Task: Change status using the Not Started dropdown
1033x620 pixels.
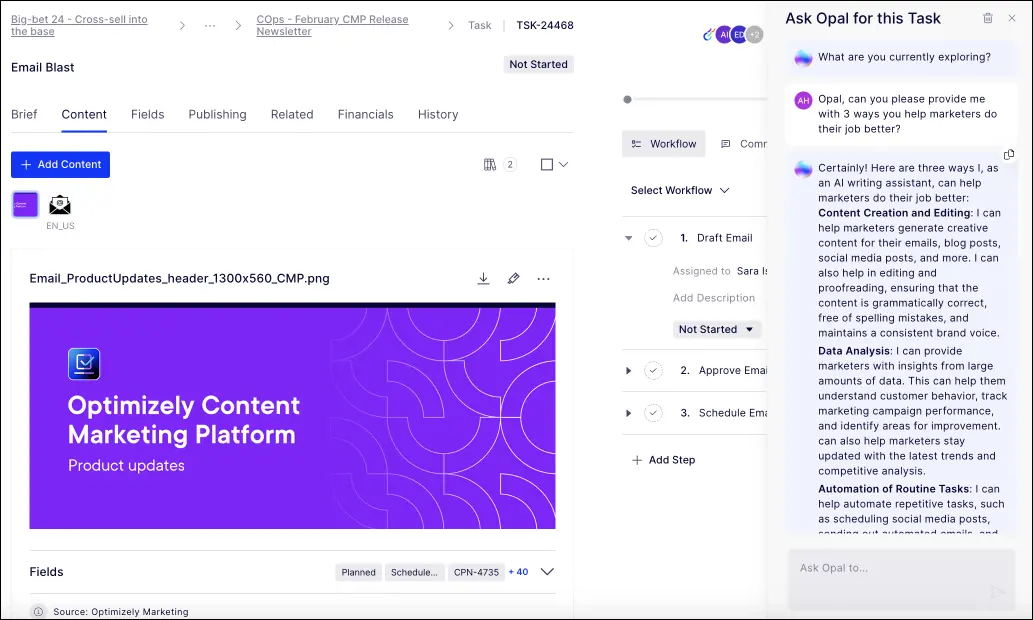Action: point(717,329)
